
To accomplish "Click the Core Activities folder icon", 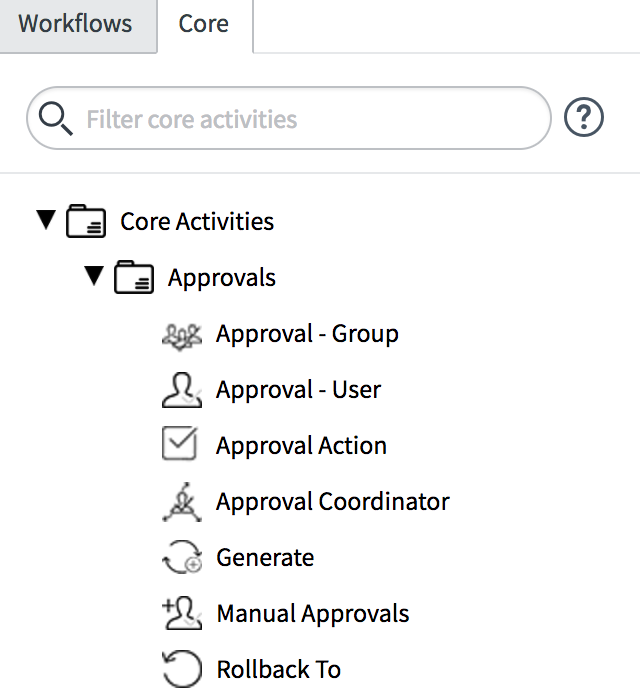I will click(86, 221).
